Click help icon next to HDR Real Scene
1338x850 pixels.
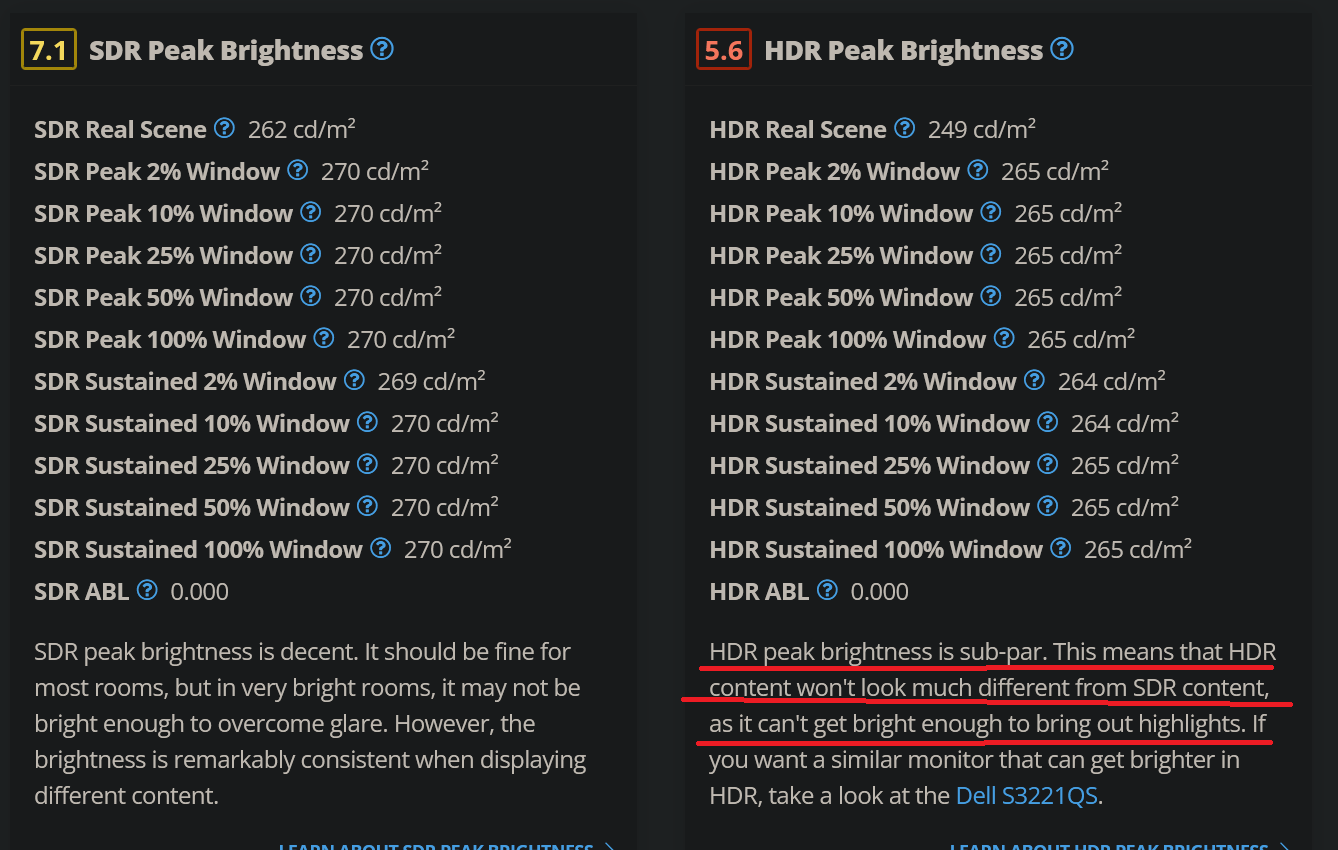[x=904, y=128]
